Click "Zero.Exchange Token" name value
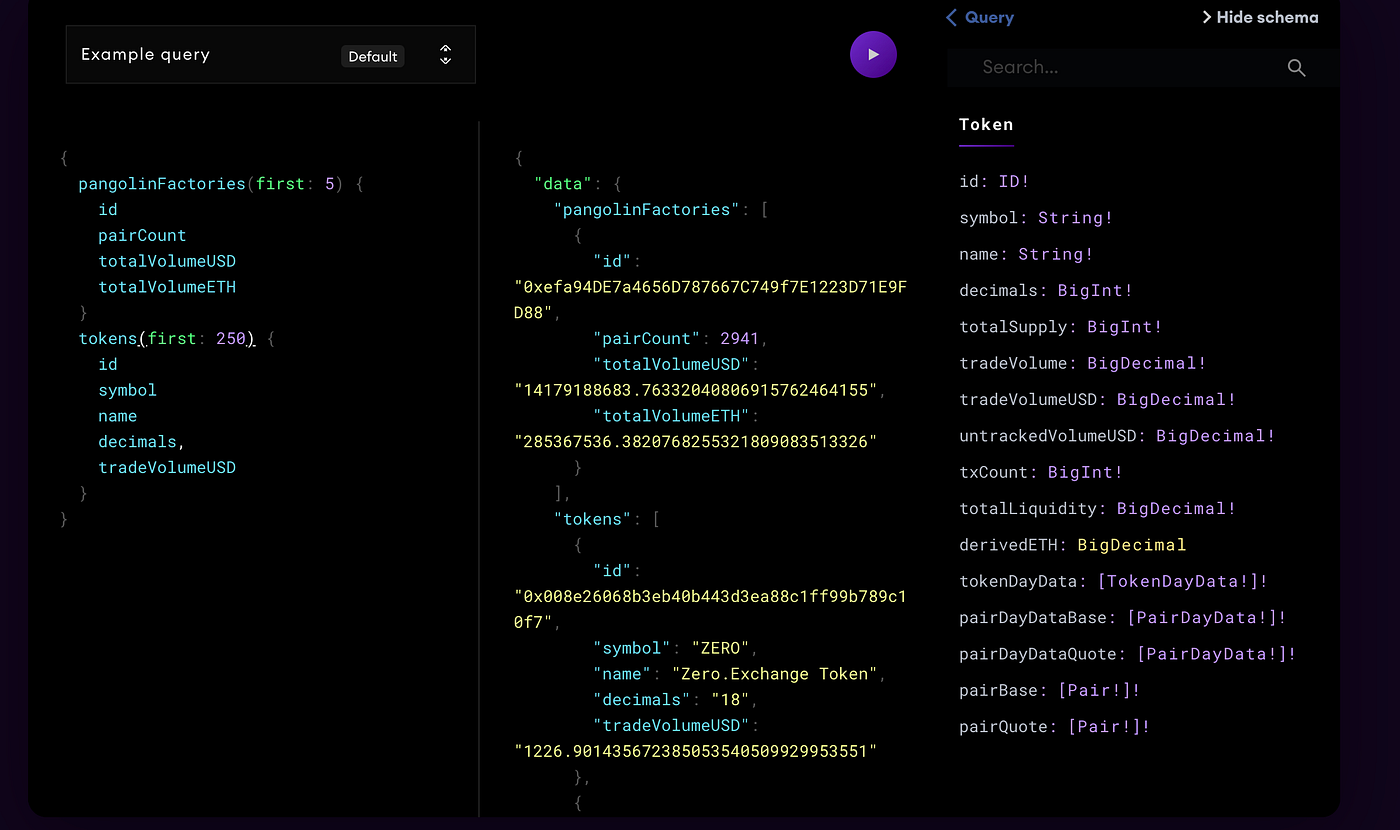The height and width of the screenshot is (830, 1400). pyautogui.click(x=774, y=674)
